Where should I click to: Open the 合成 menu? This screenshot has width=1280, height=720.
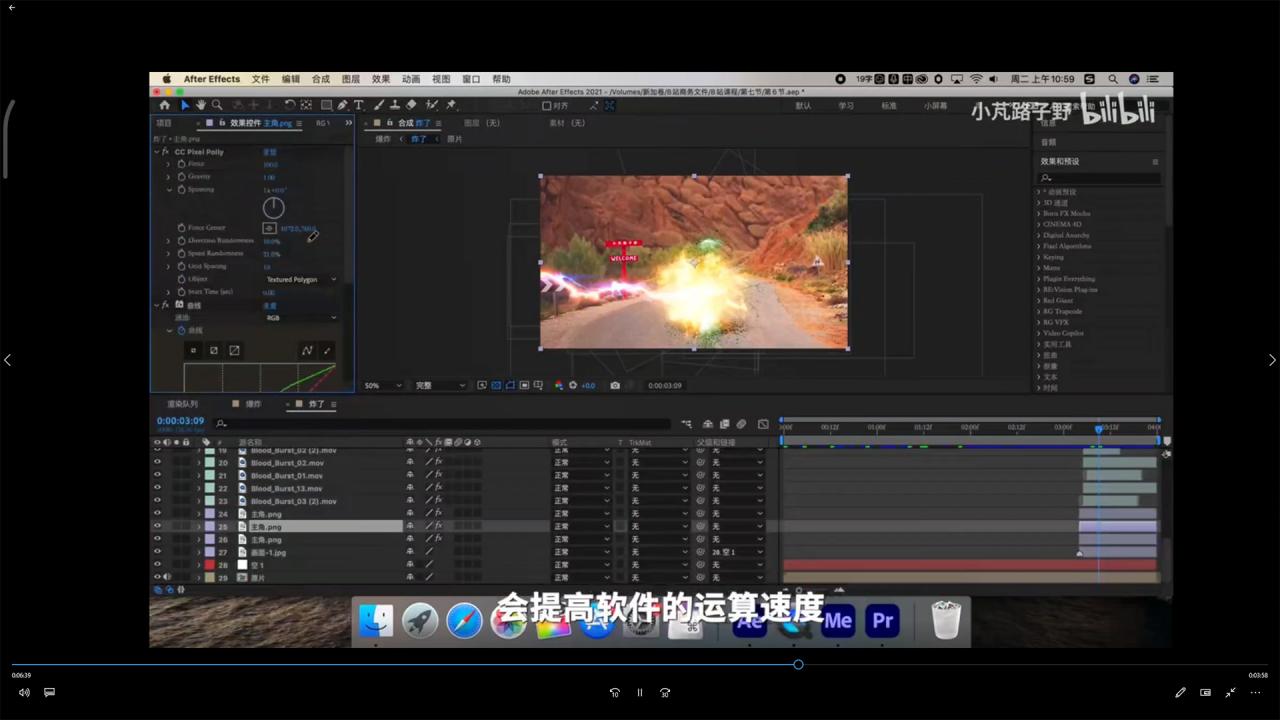coord(320,79)
